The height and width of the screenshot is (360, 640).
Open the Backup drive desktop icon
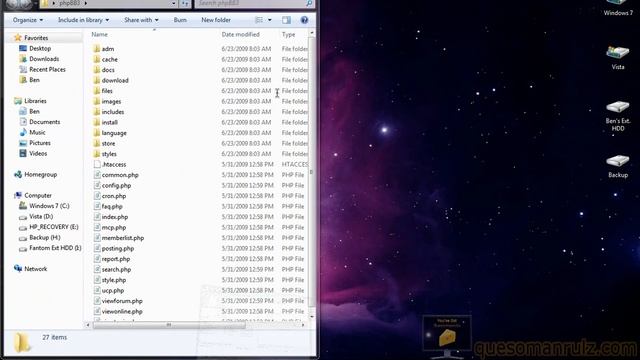(x=618, y=166)
